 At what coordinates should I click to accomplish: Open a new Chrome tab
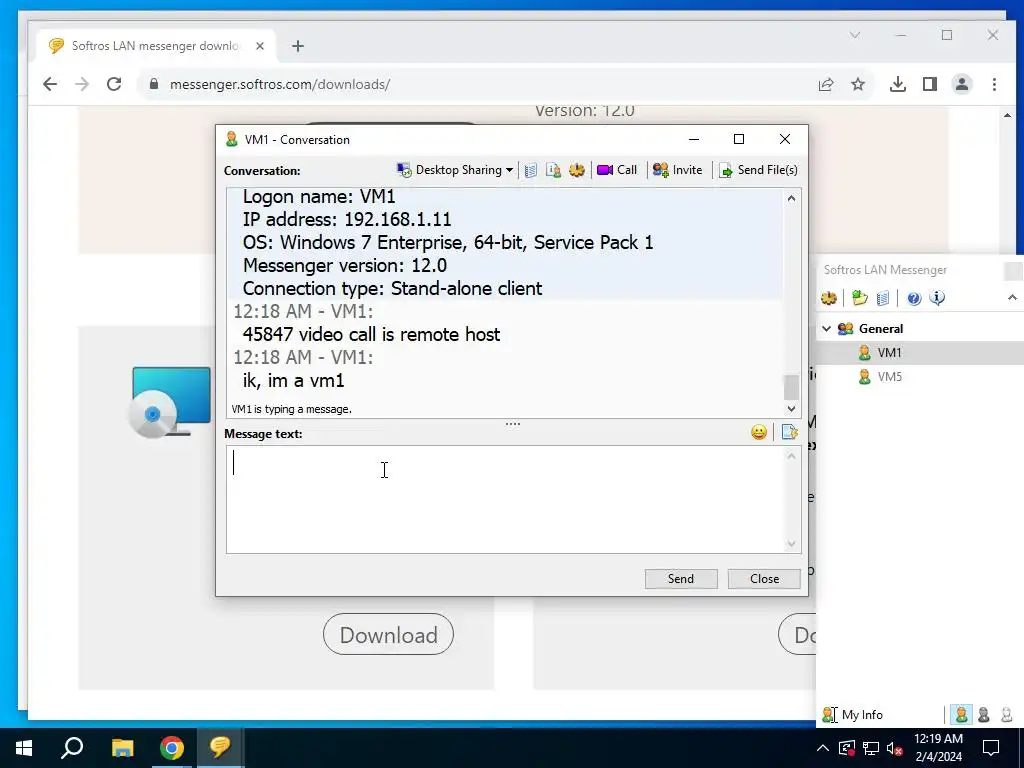coord(298,46)
